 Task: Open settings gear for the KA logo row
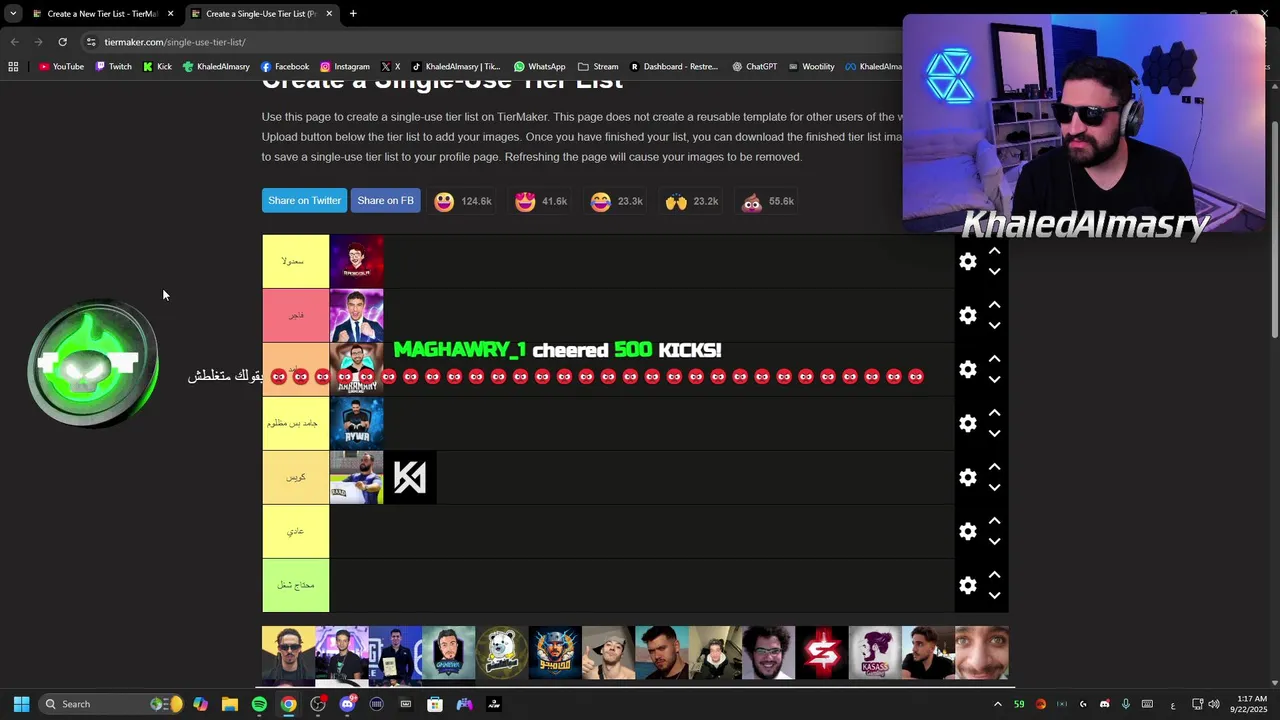click(967, 477)
